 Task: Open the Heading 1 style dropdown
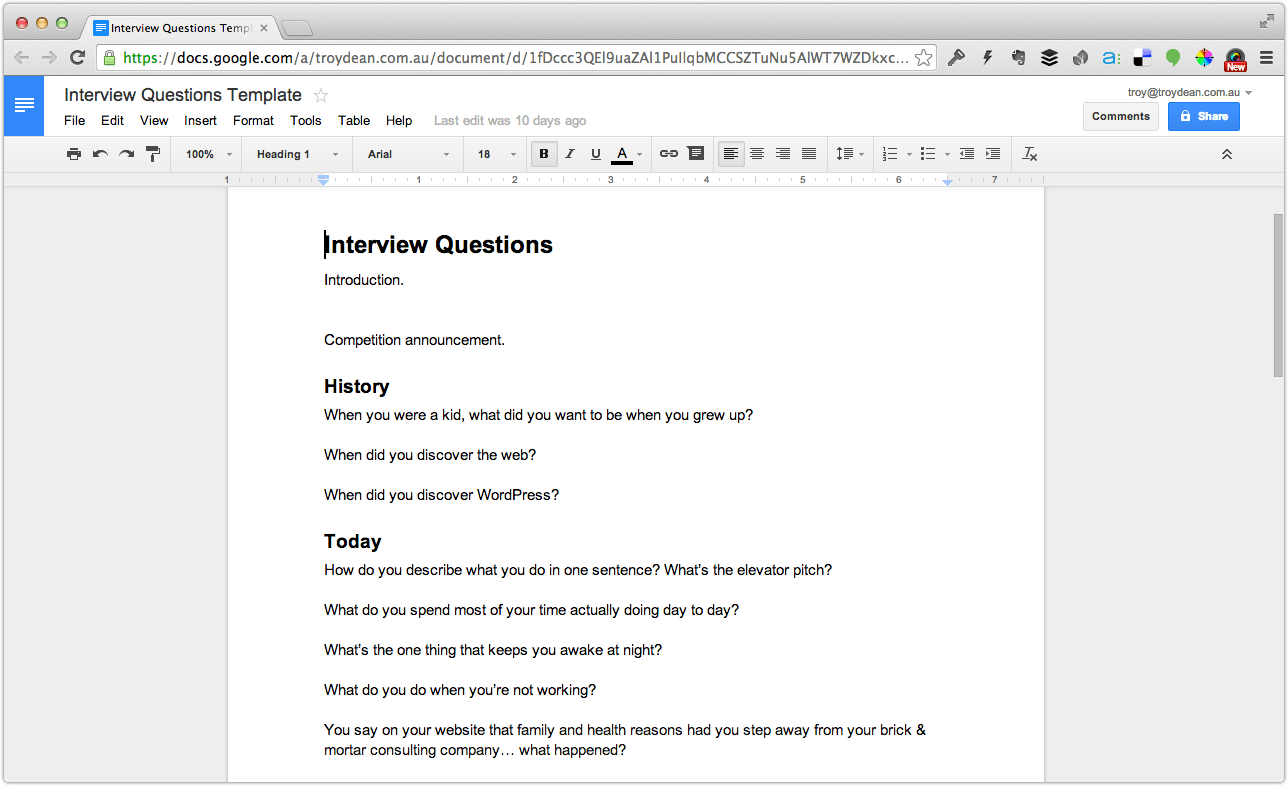point(297,154)
